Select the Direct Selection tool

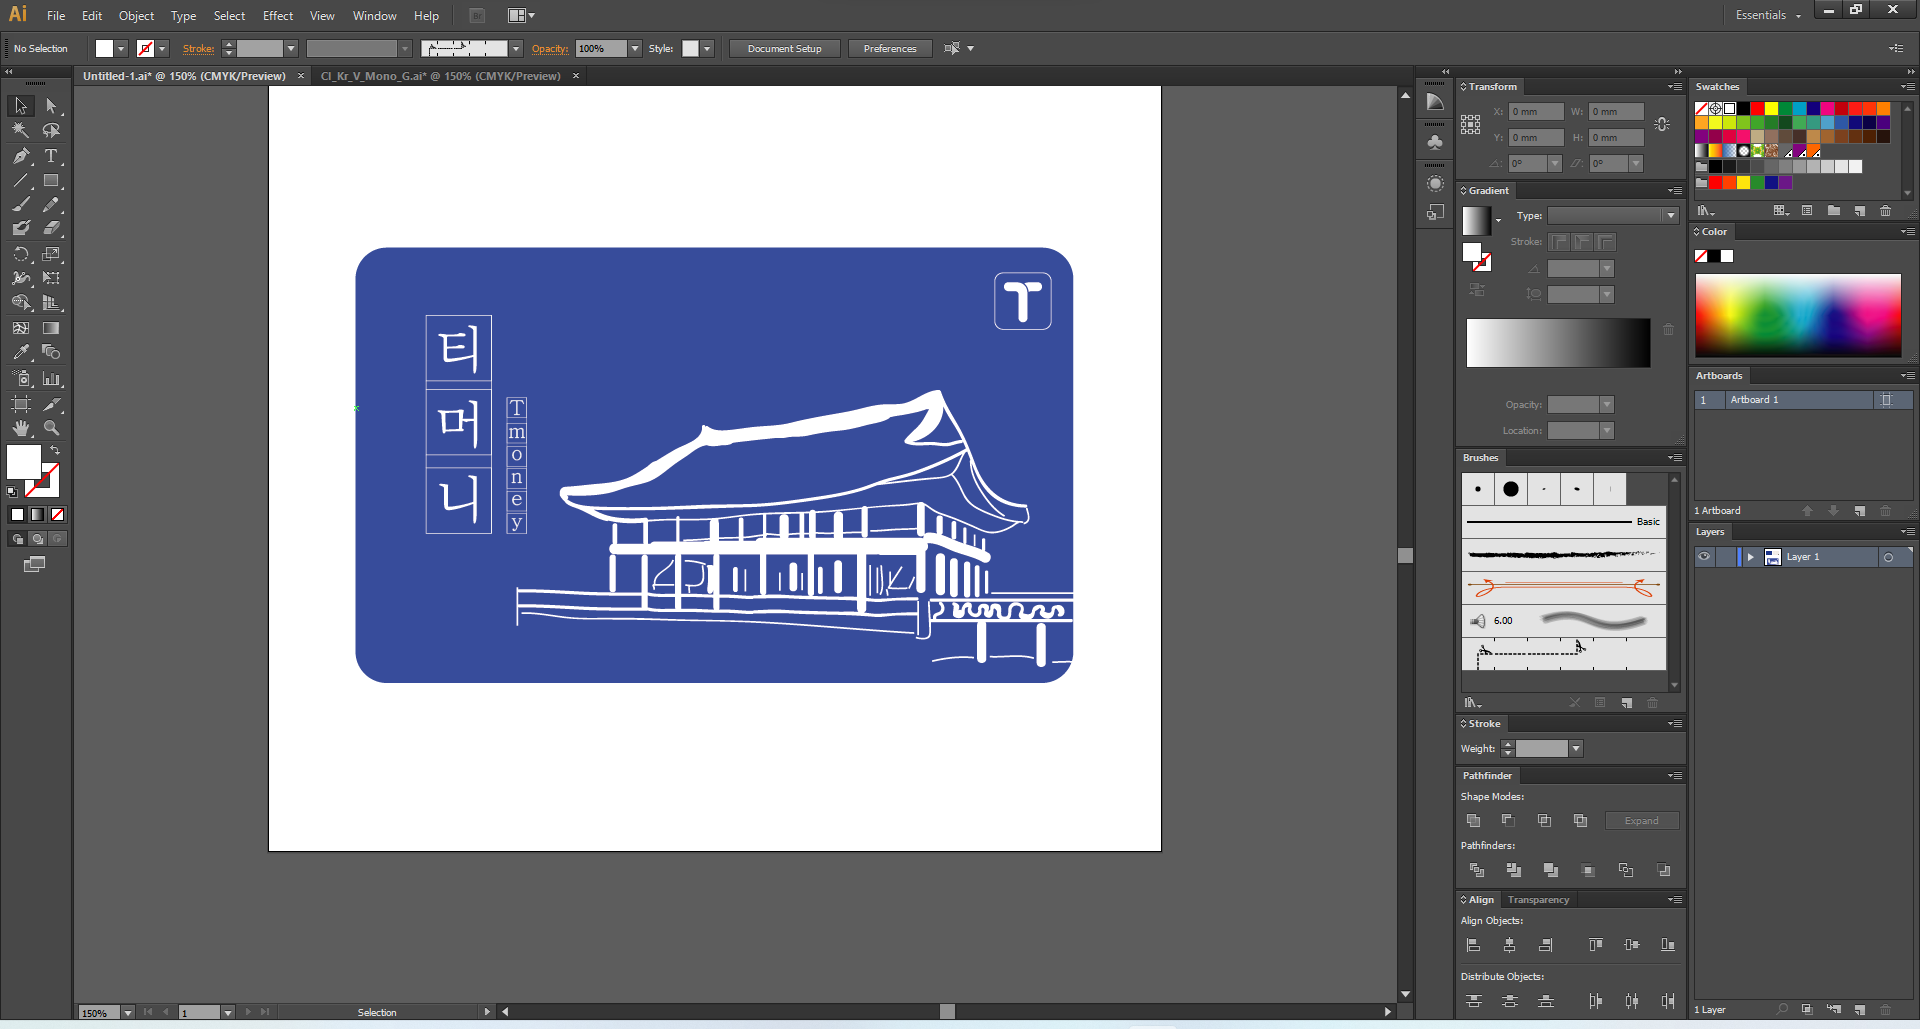tap(51, 106)
